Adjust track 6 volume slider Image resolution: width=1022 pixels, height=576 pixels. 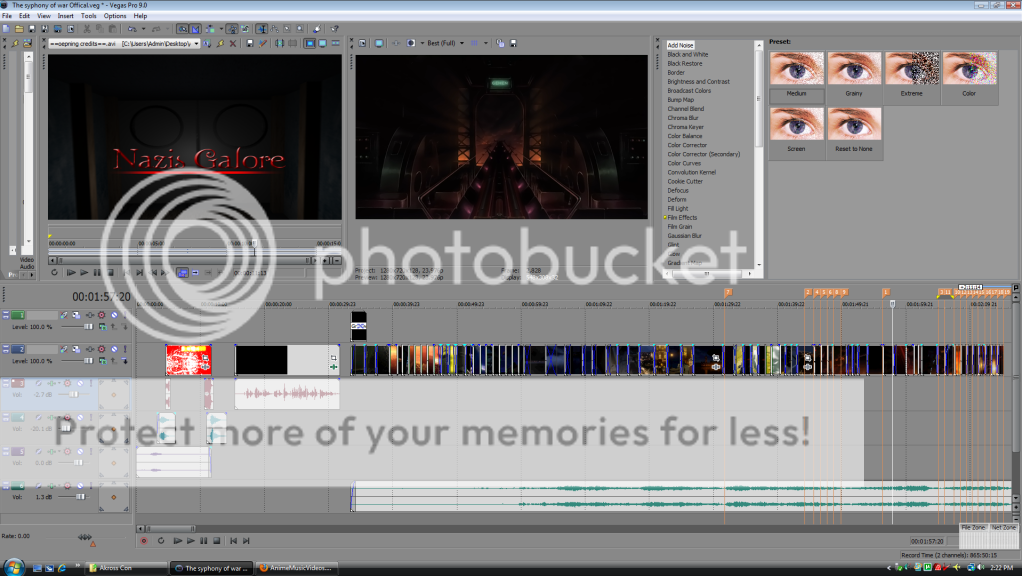(x=80, y=497)
